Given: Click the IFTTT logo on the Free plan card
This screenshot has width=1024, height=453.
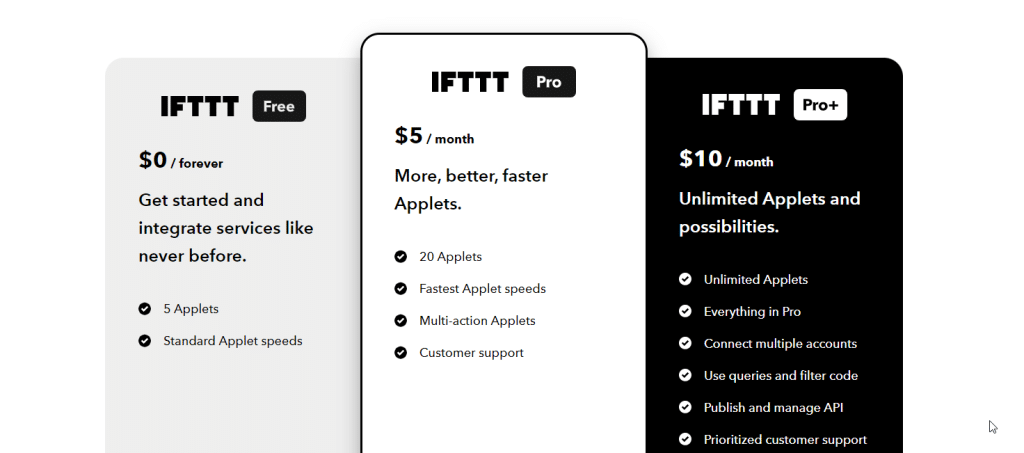Looking at the screenshot, I should click(x=199, y=106).
